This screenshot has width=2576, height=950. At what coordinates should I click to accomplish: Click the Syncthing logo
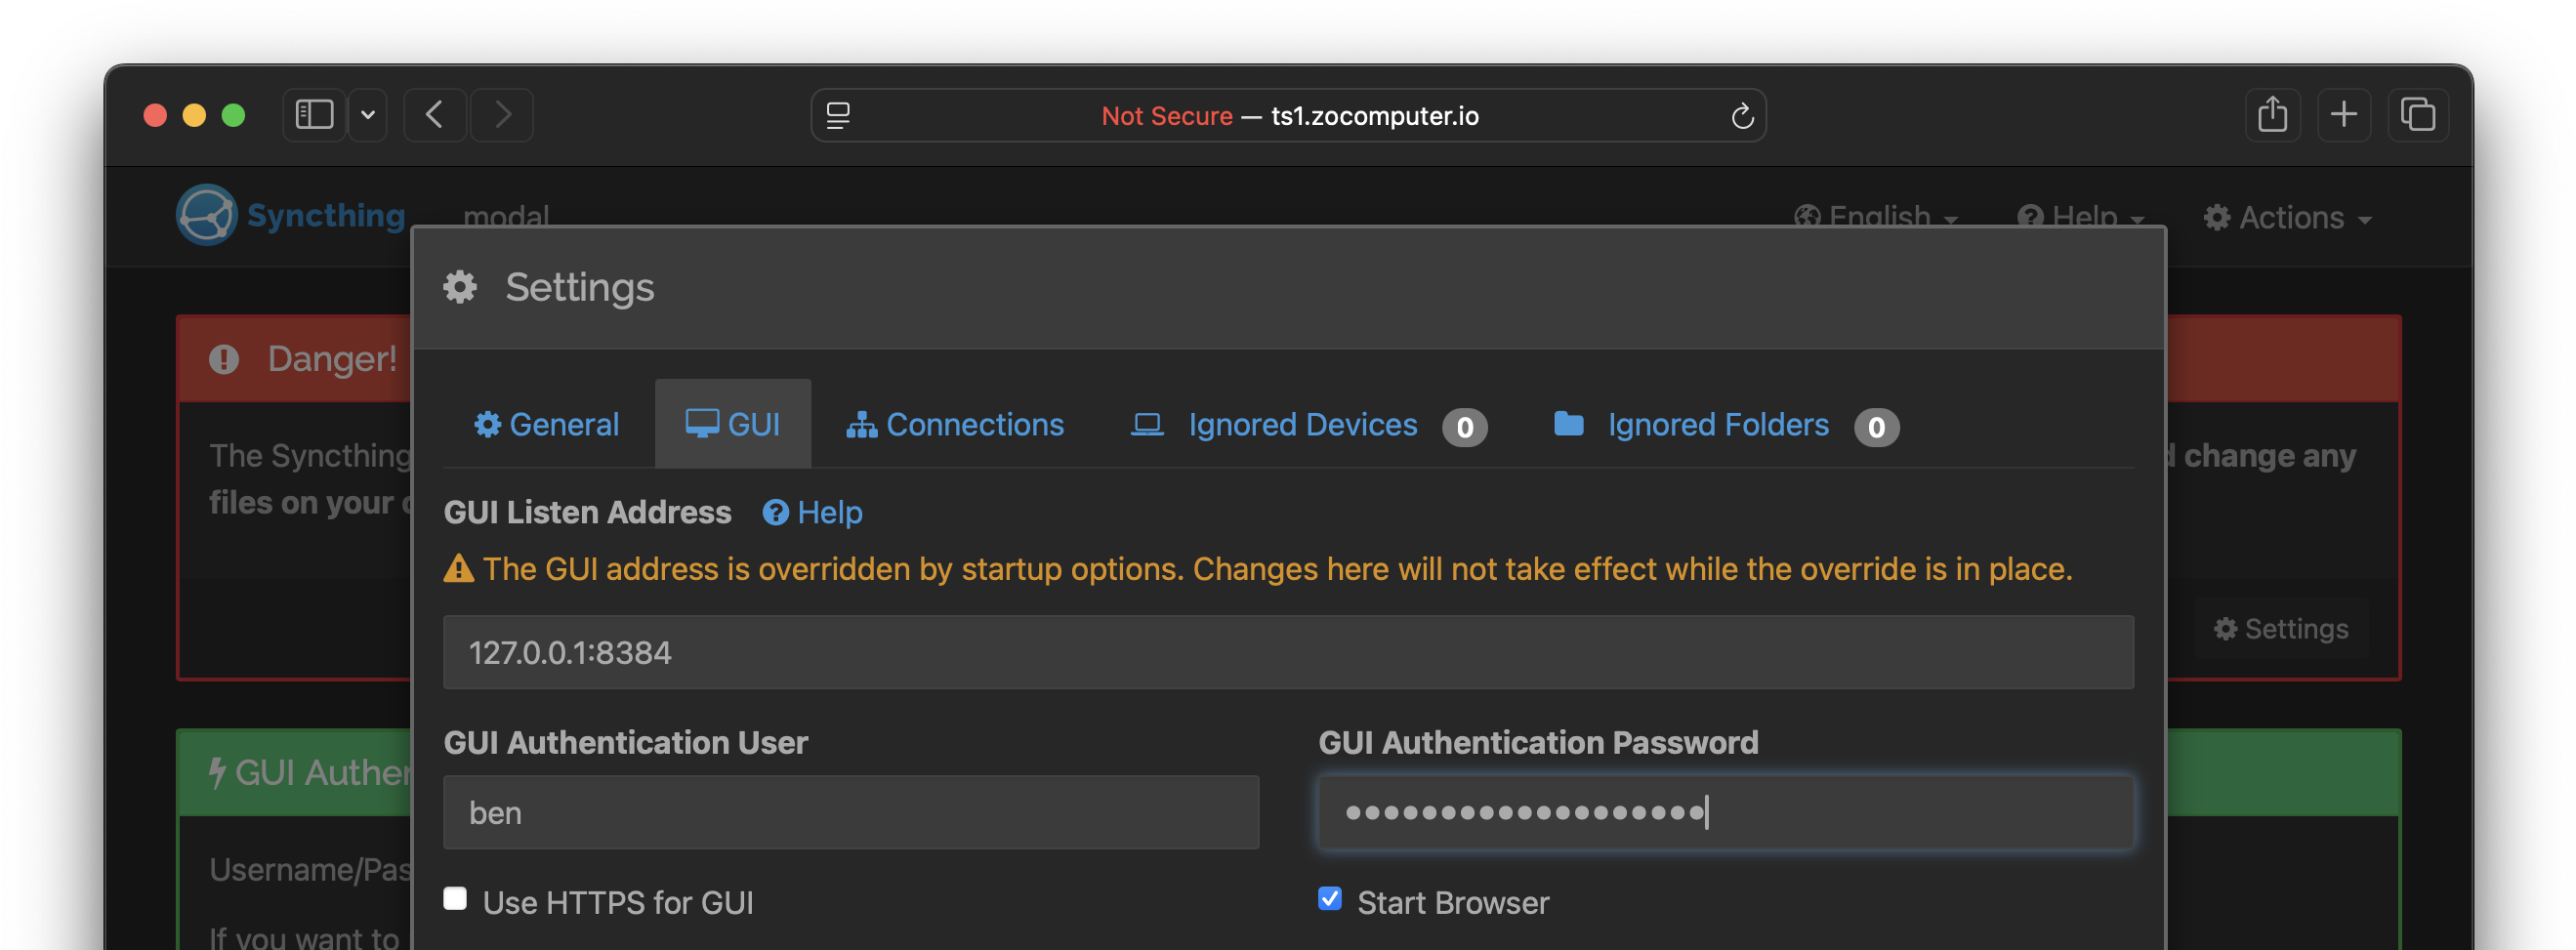point(291,215)
